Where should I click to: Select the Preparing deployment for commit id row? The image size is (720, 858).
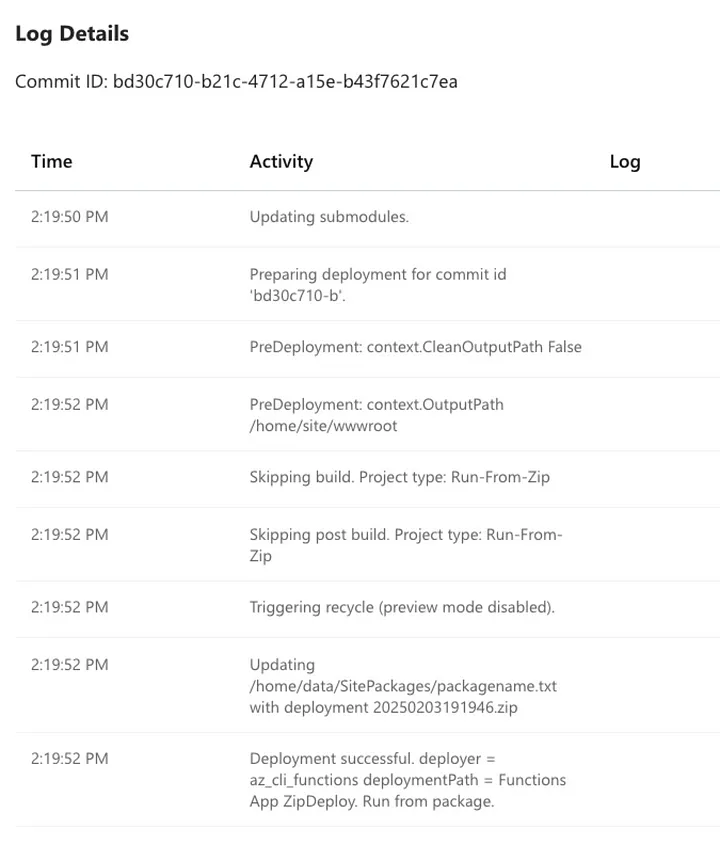368,285
